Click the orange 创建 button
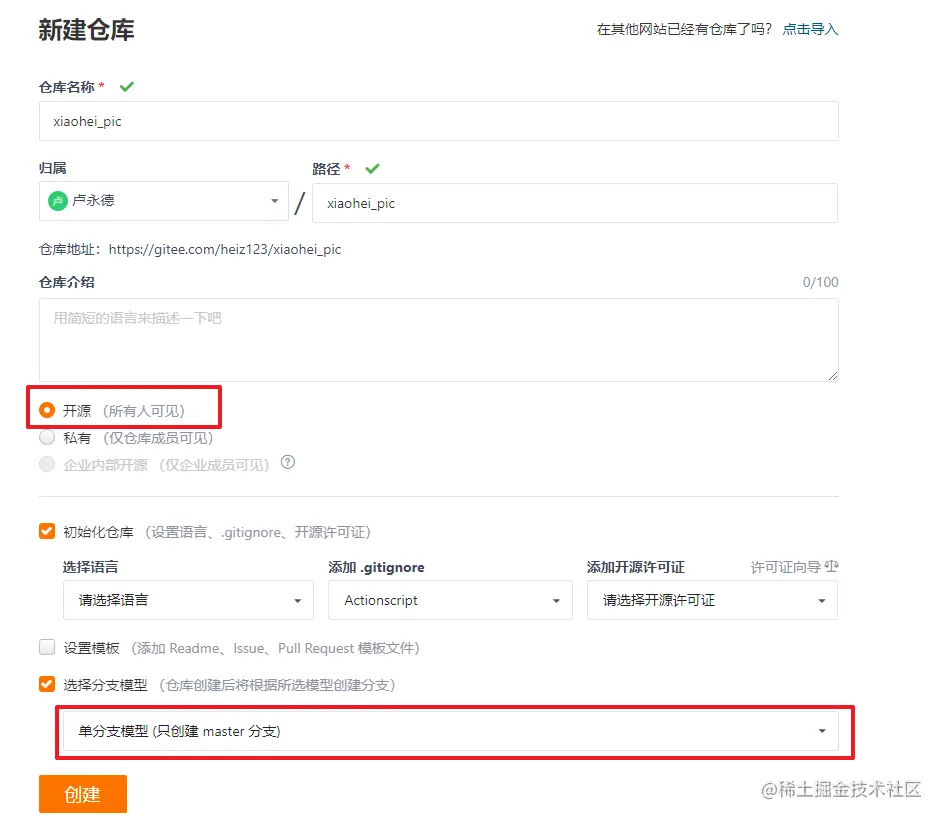This screenshot has height=822, width=944. [x=83, y=794]
